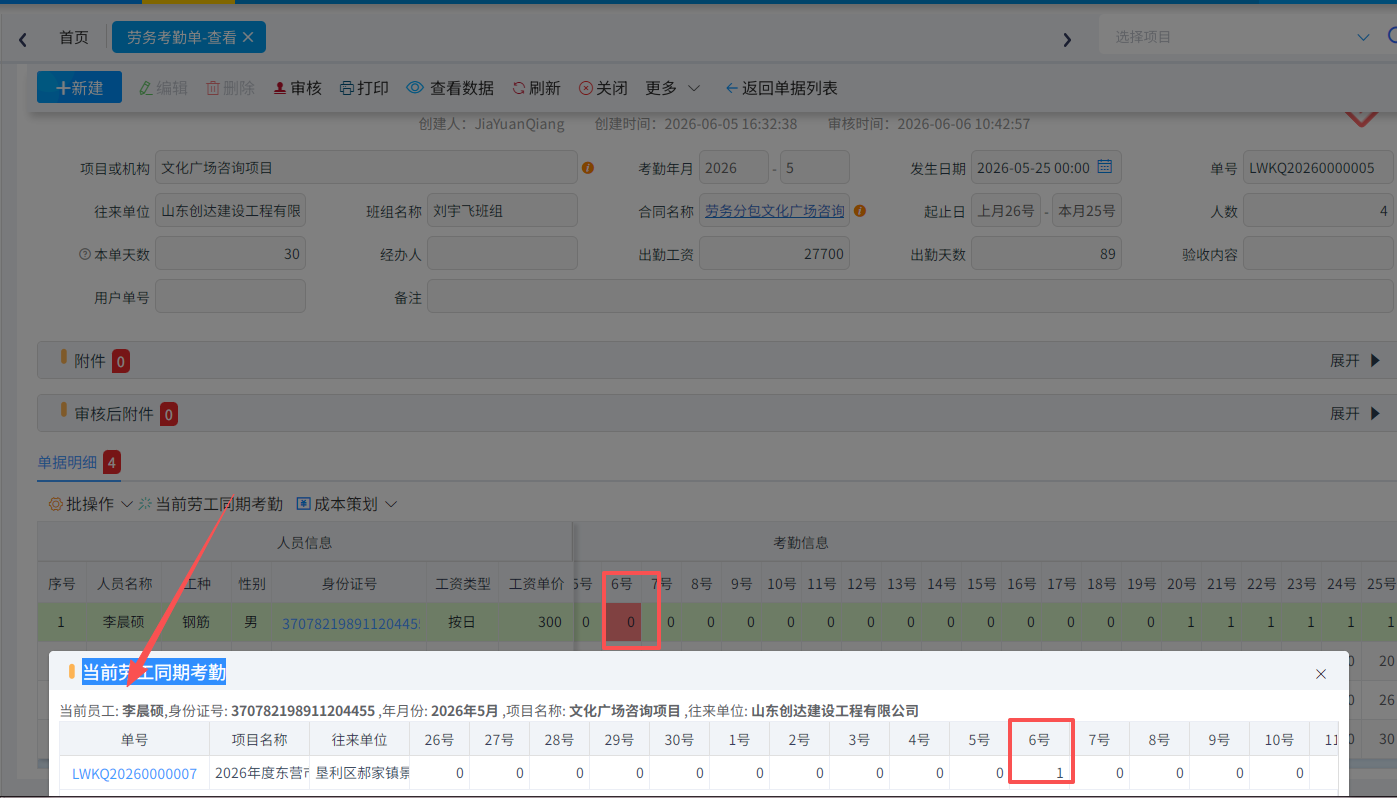Open the 成本策划 dropdown
The width and height of the screenshot is (1397, 798).
pos(346,504)
